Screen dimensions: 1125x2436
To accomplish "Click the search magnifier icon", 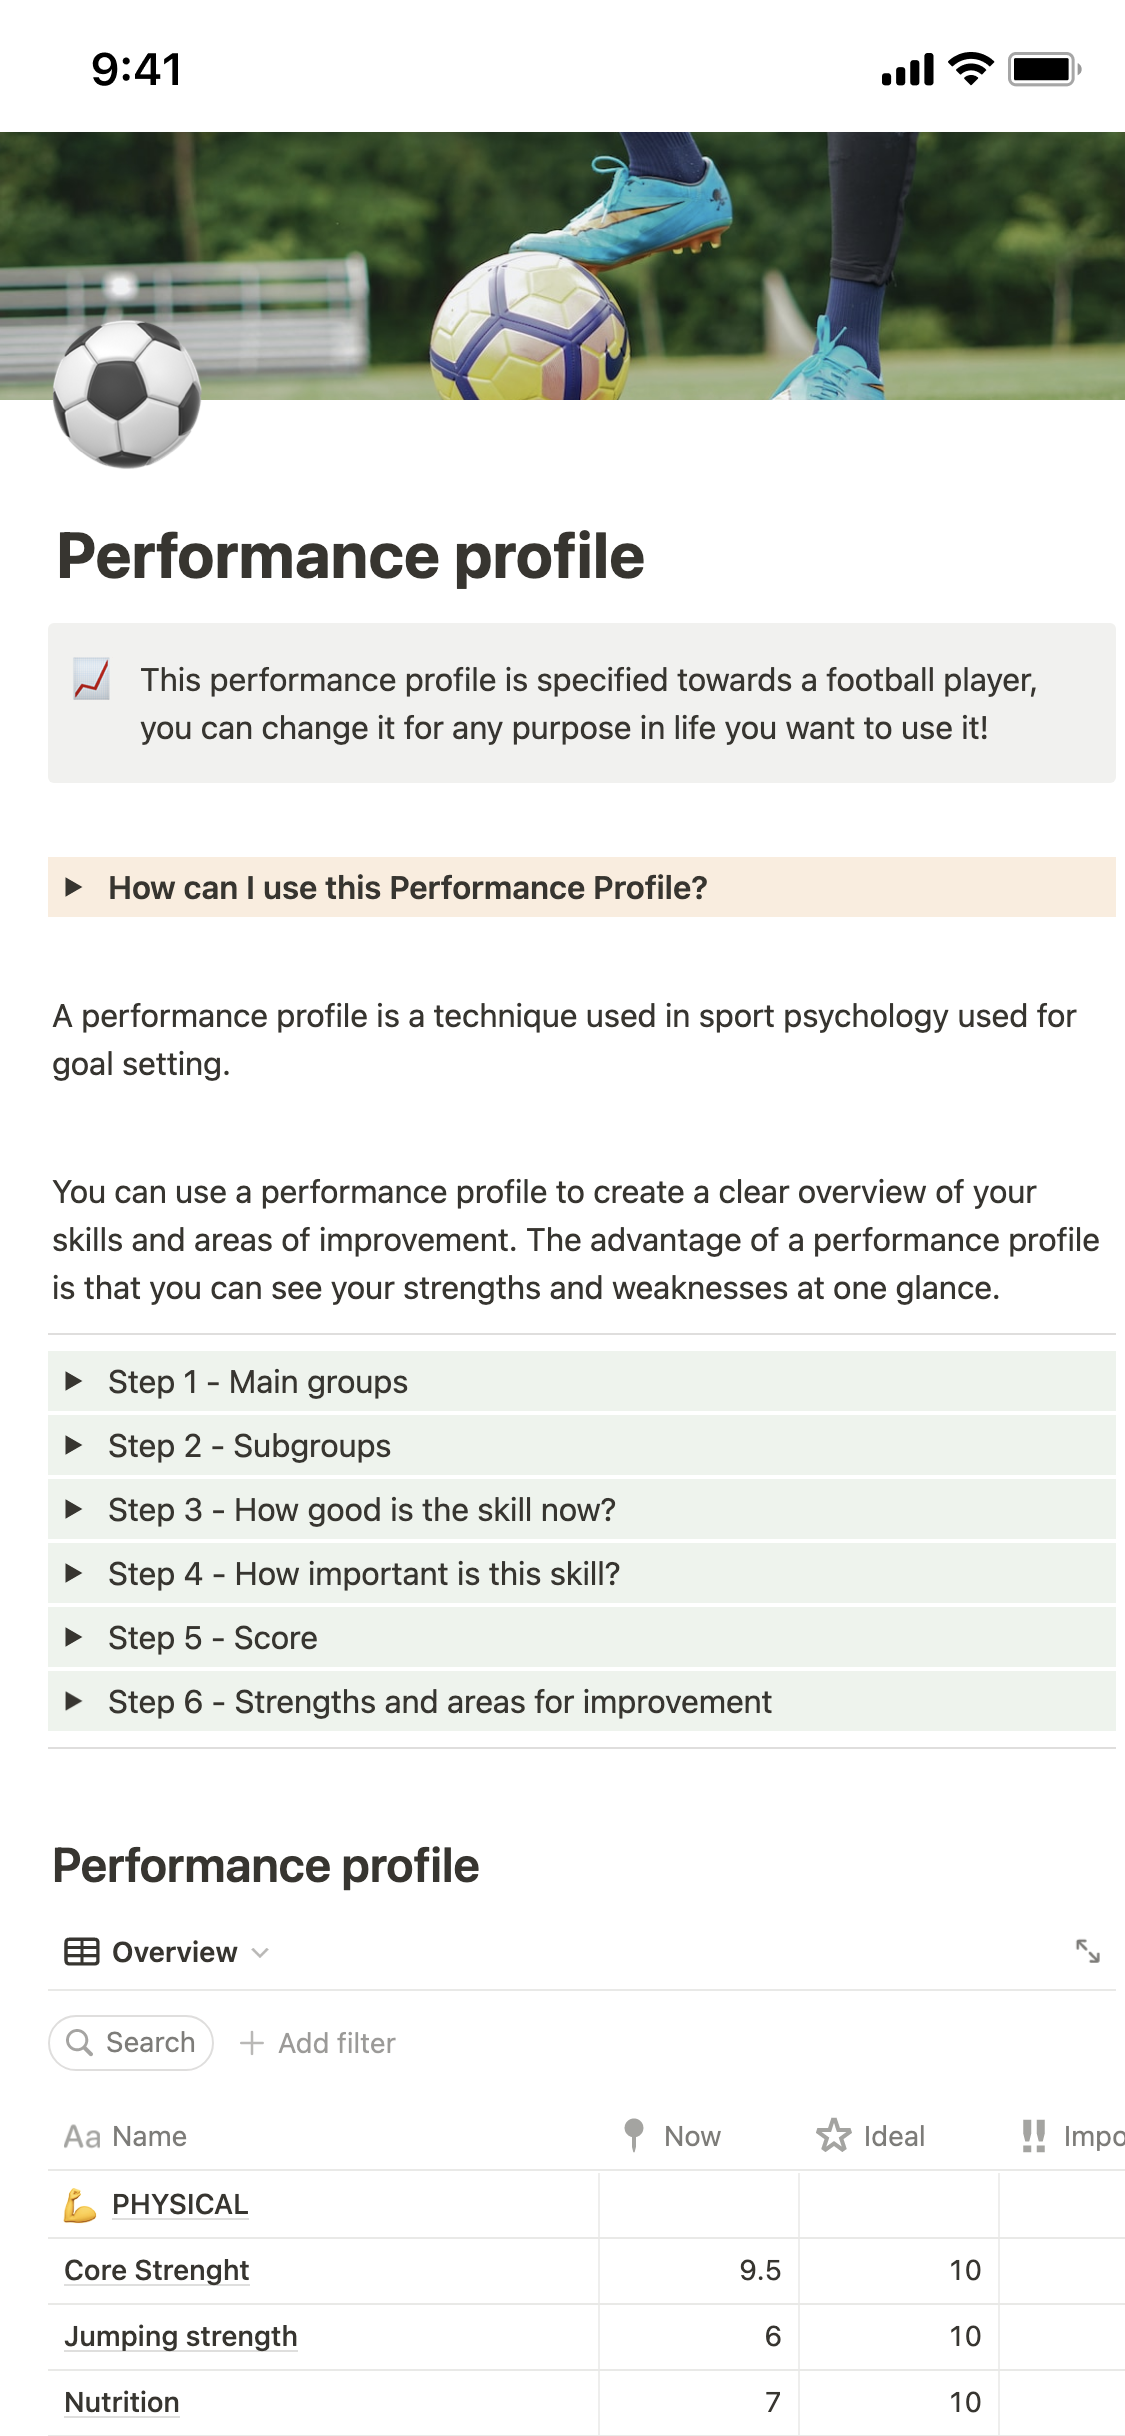I will click(x=79, y=2042).
